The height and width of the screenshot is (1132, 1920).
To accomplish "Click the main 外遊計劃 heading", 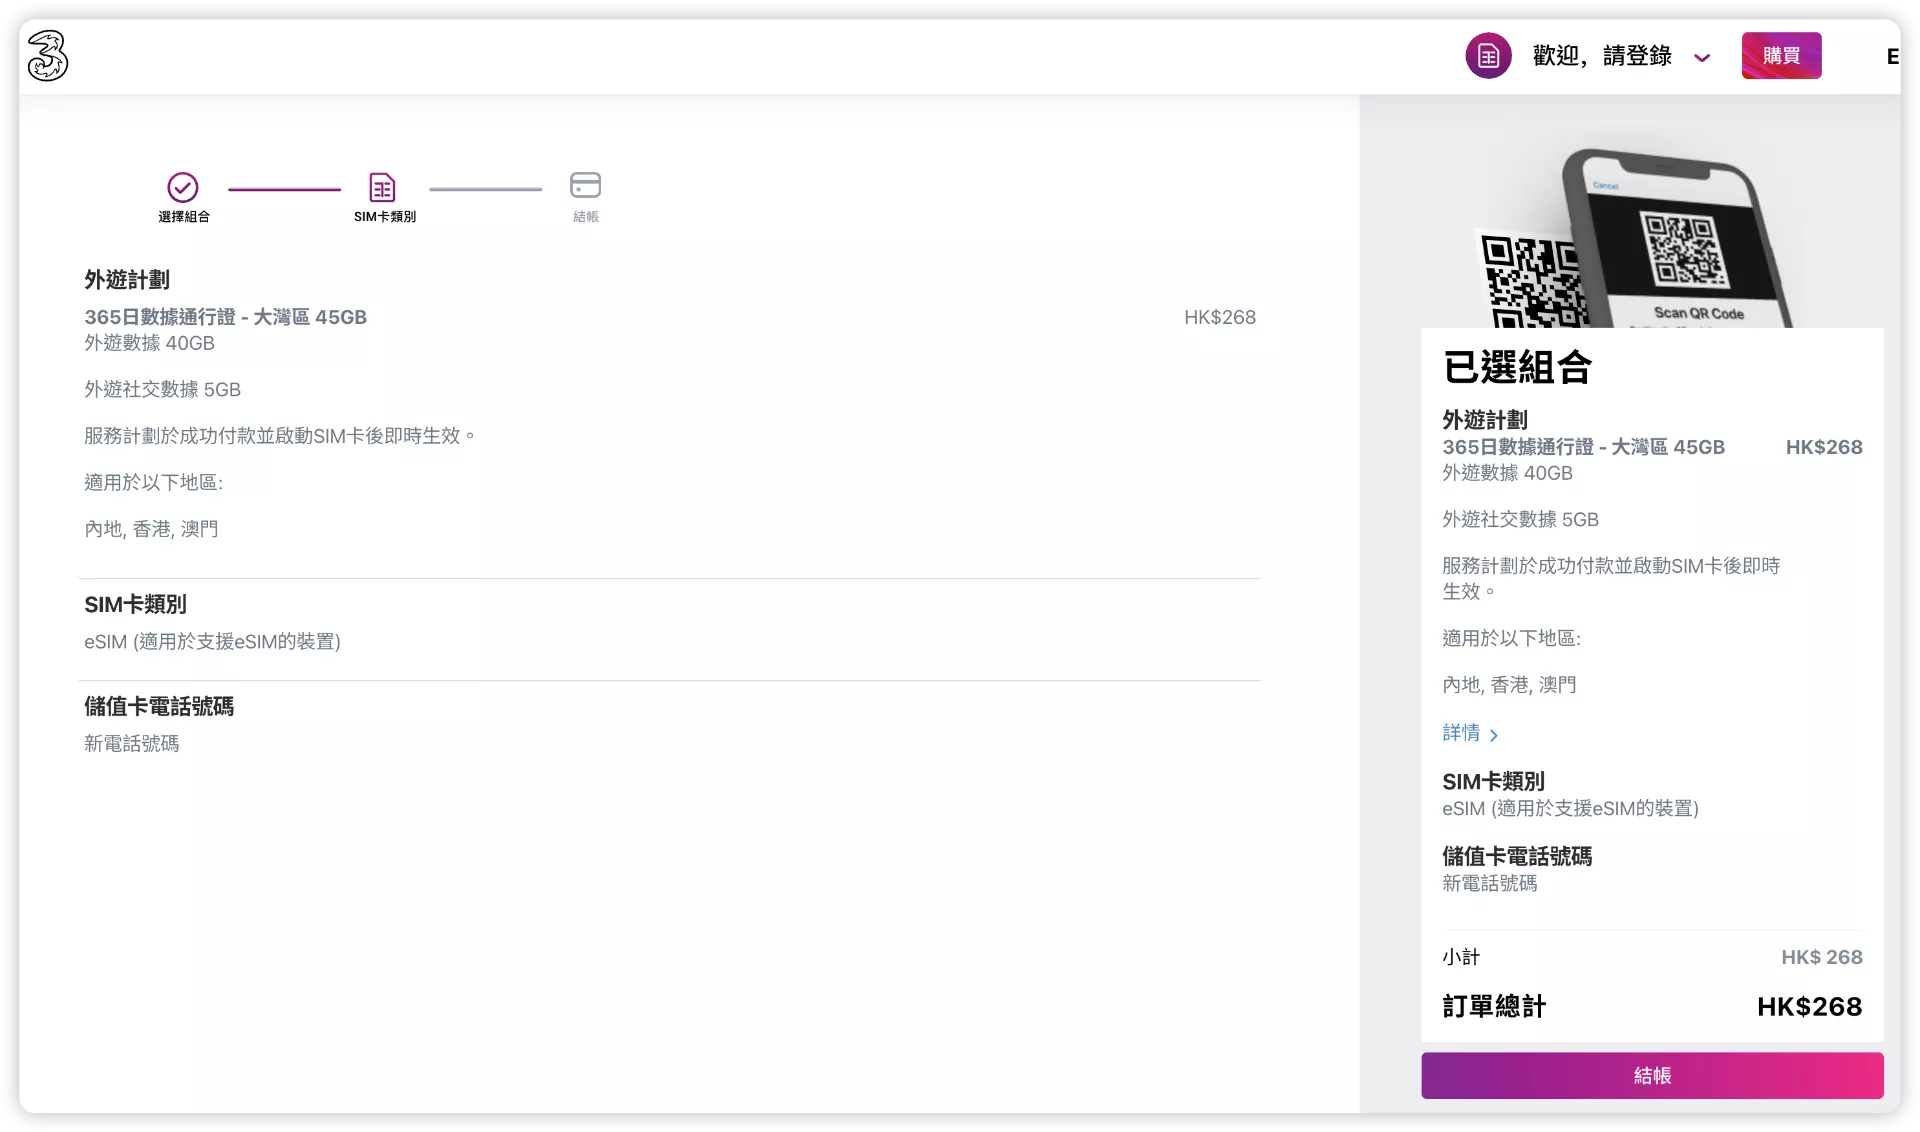I will coord(127,280).
